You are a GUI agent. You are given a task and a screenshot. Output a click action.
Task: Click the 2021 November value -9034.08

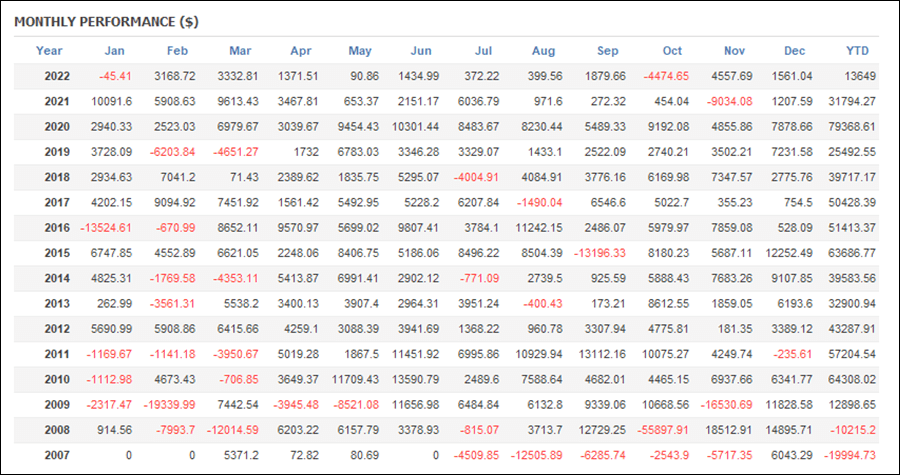728,102
